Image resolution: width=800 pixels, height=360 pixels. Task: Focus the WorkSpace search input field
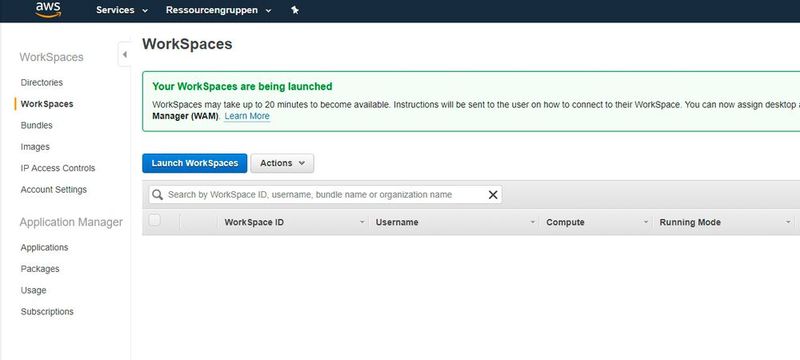[x=325, y=195]
